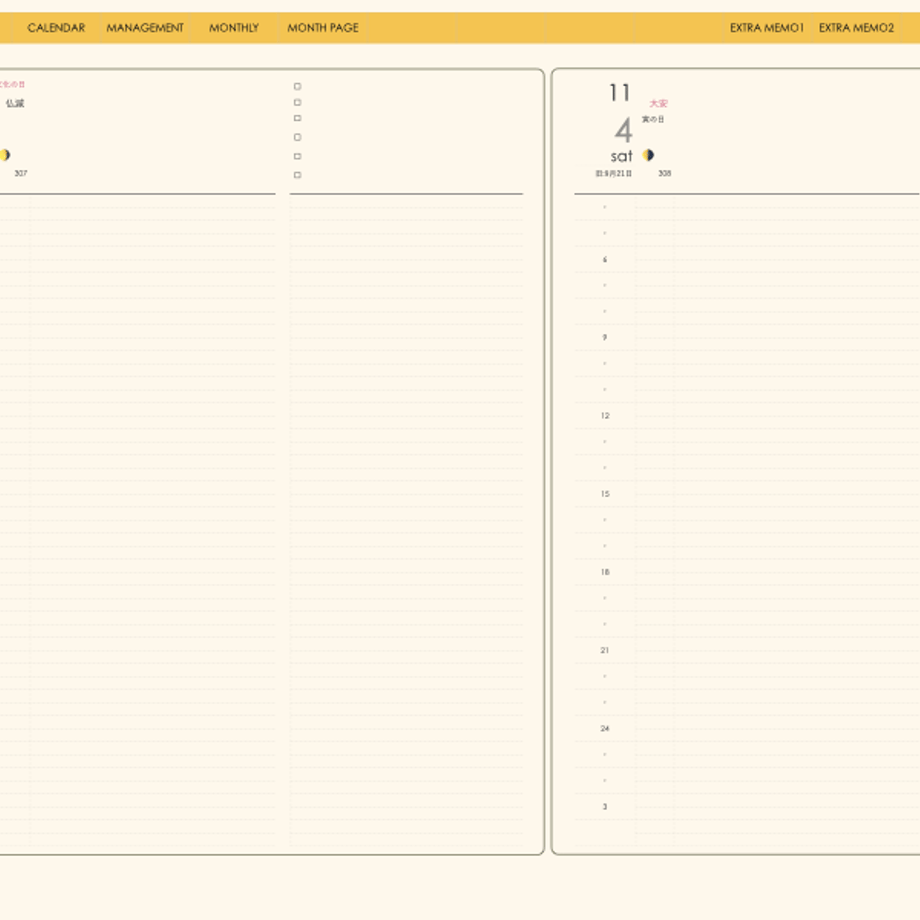
Task: Click the moon phase icon above 307
Action: pyautogui.click(x=5, y=155)
